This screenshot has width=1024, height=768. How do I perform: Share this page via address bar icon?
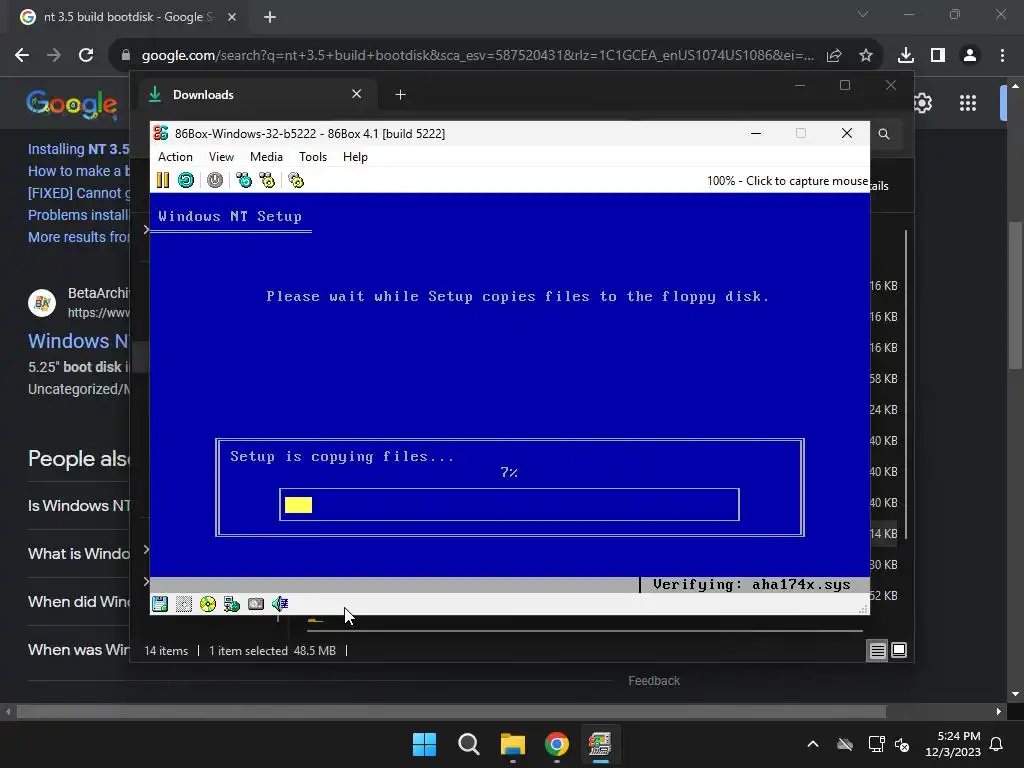click(834, 56)
